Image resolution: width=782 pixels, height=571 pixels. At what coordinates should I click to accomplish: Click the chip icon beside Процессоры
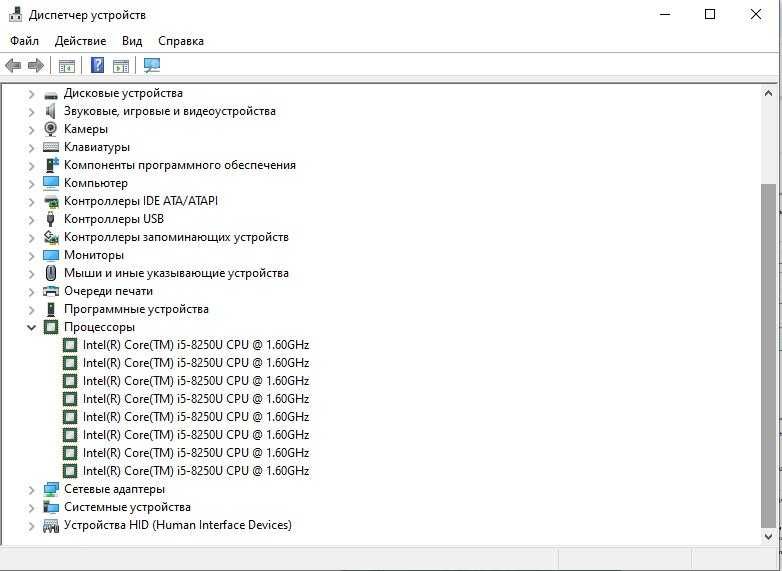[x=51, y=327]
